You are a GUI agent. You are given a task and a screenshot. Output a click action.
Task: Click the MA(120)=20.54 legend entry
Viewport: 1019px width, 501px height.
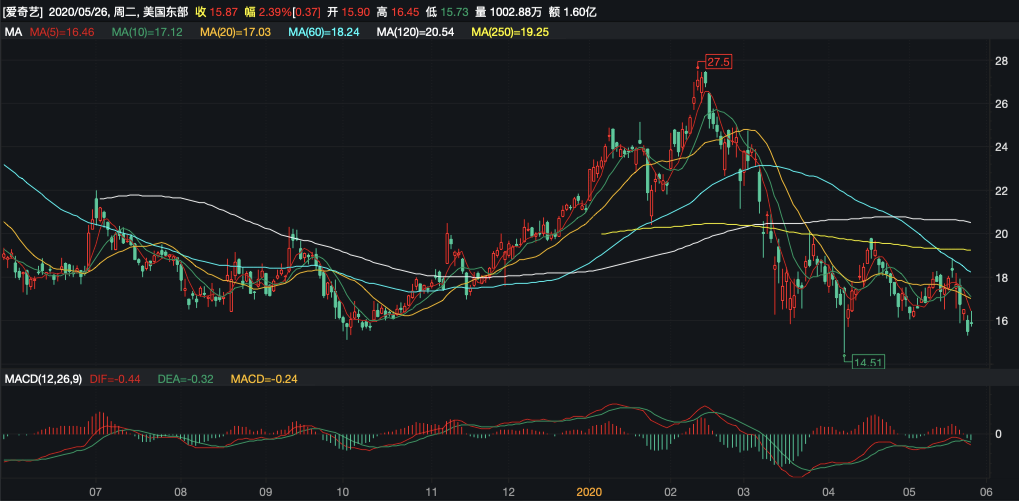click(415, 33)
